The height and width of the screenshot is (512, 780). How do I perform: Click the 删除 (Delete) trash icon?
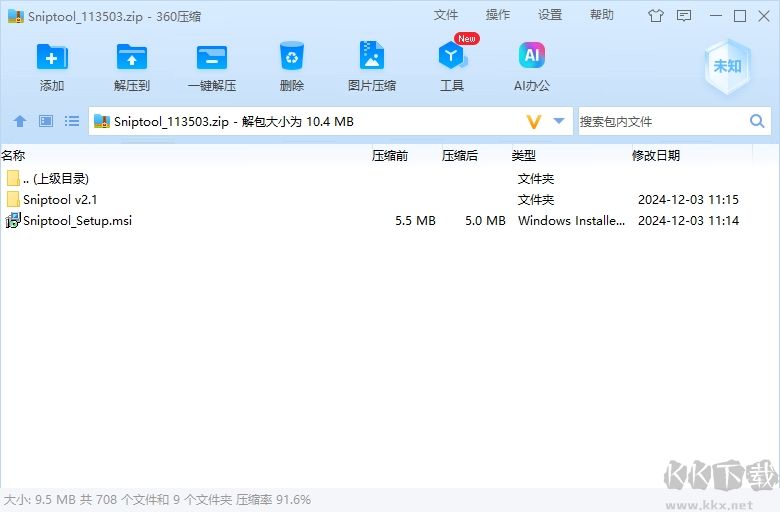[292, 56]
